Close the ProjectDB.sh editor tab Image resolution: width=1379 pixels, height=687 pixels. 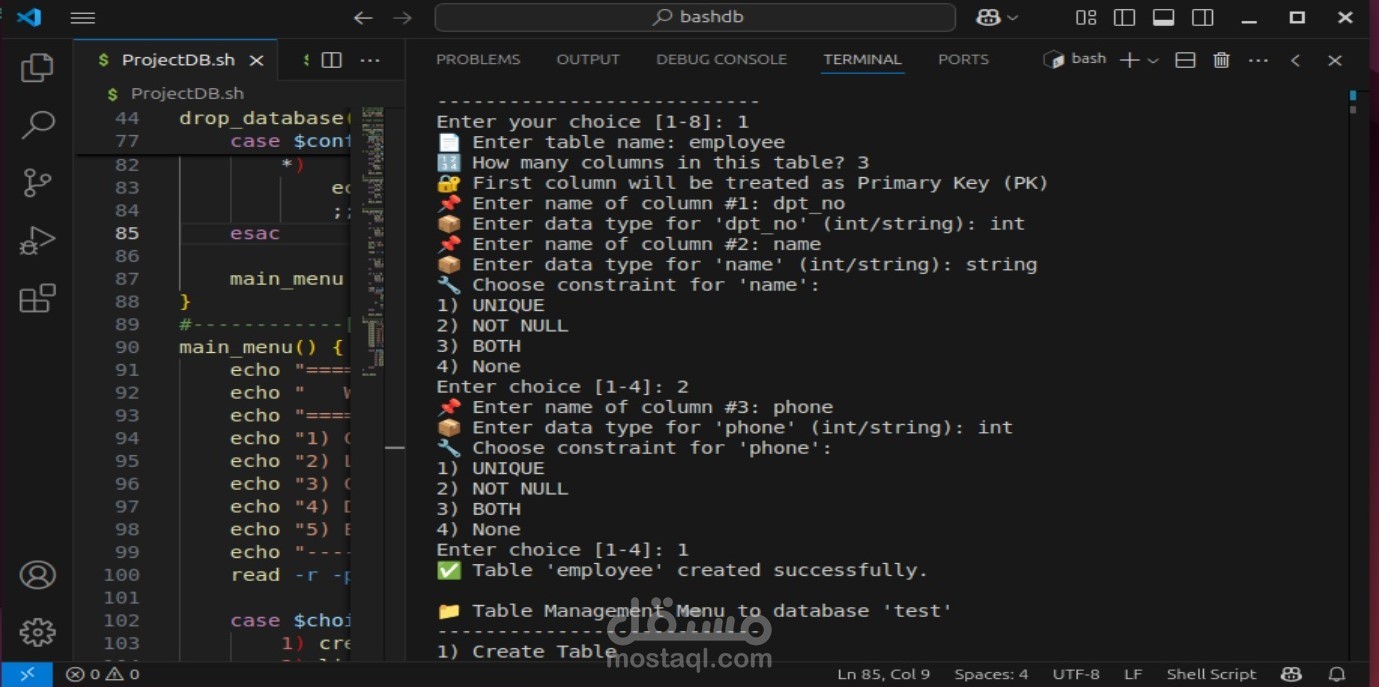coord(256,60)
